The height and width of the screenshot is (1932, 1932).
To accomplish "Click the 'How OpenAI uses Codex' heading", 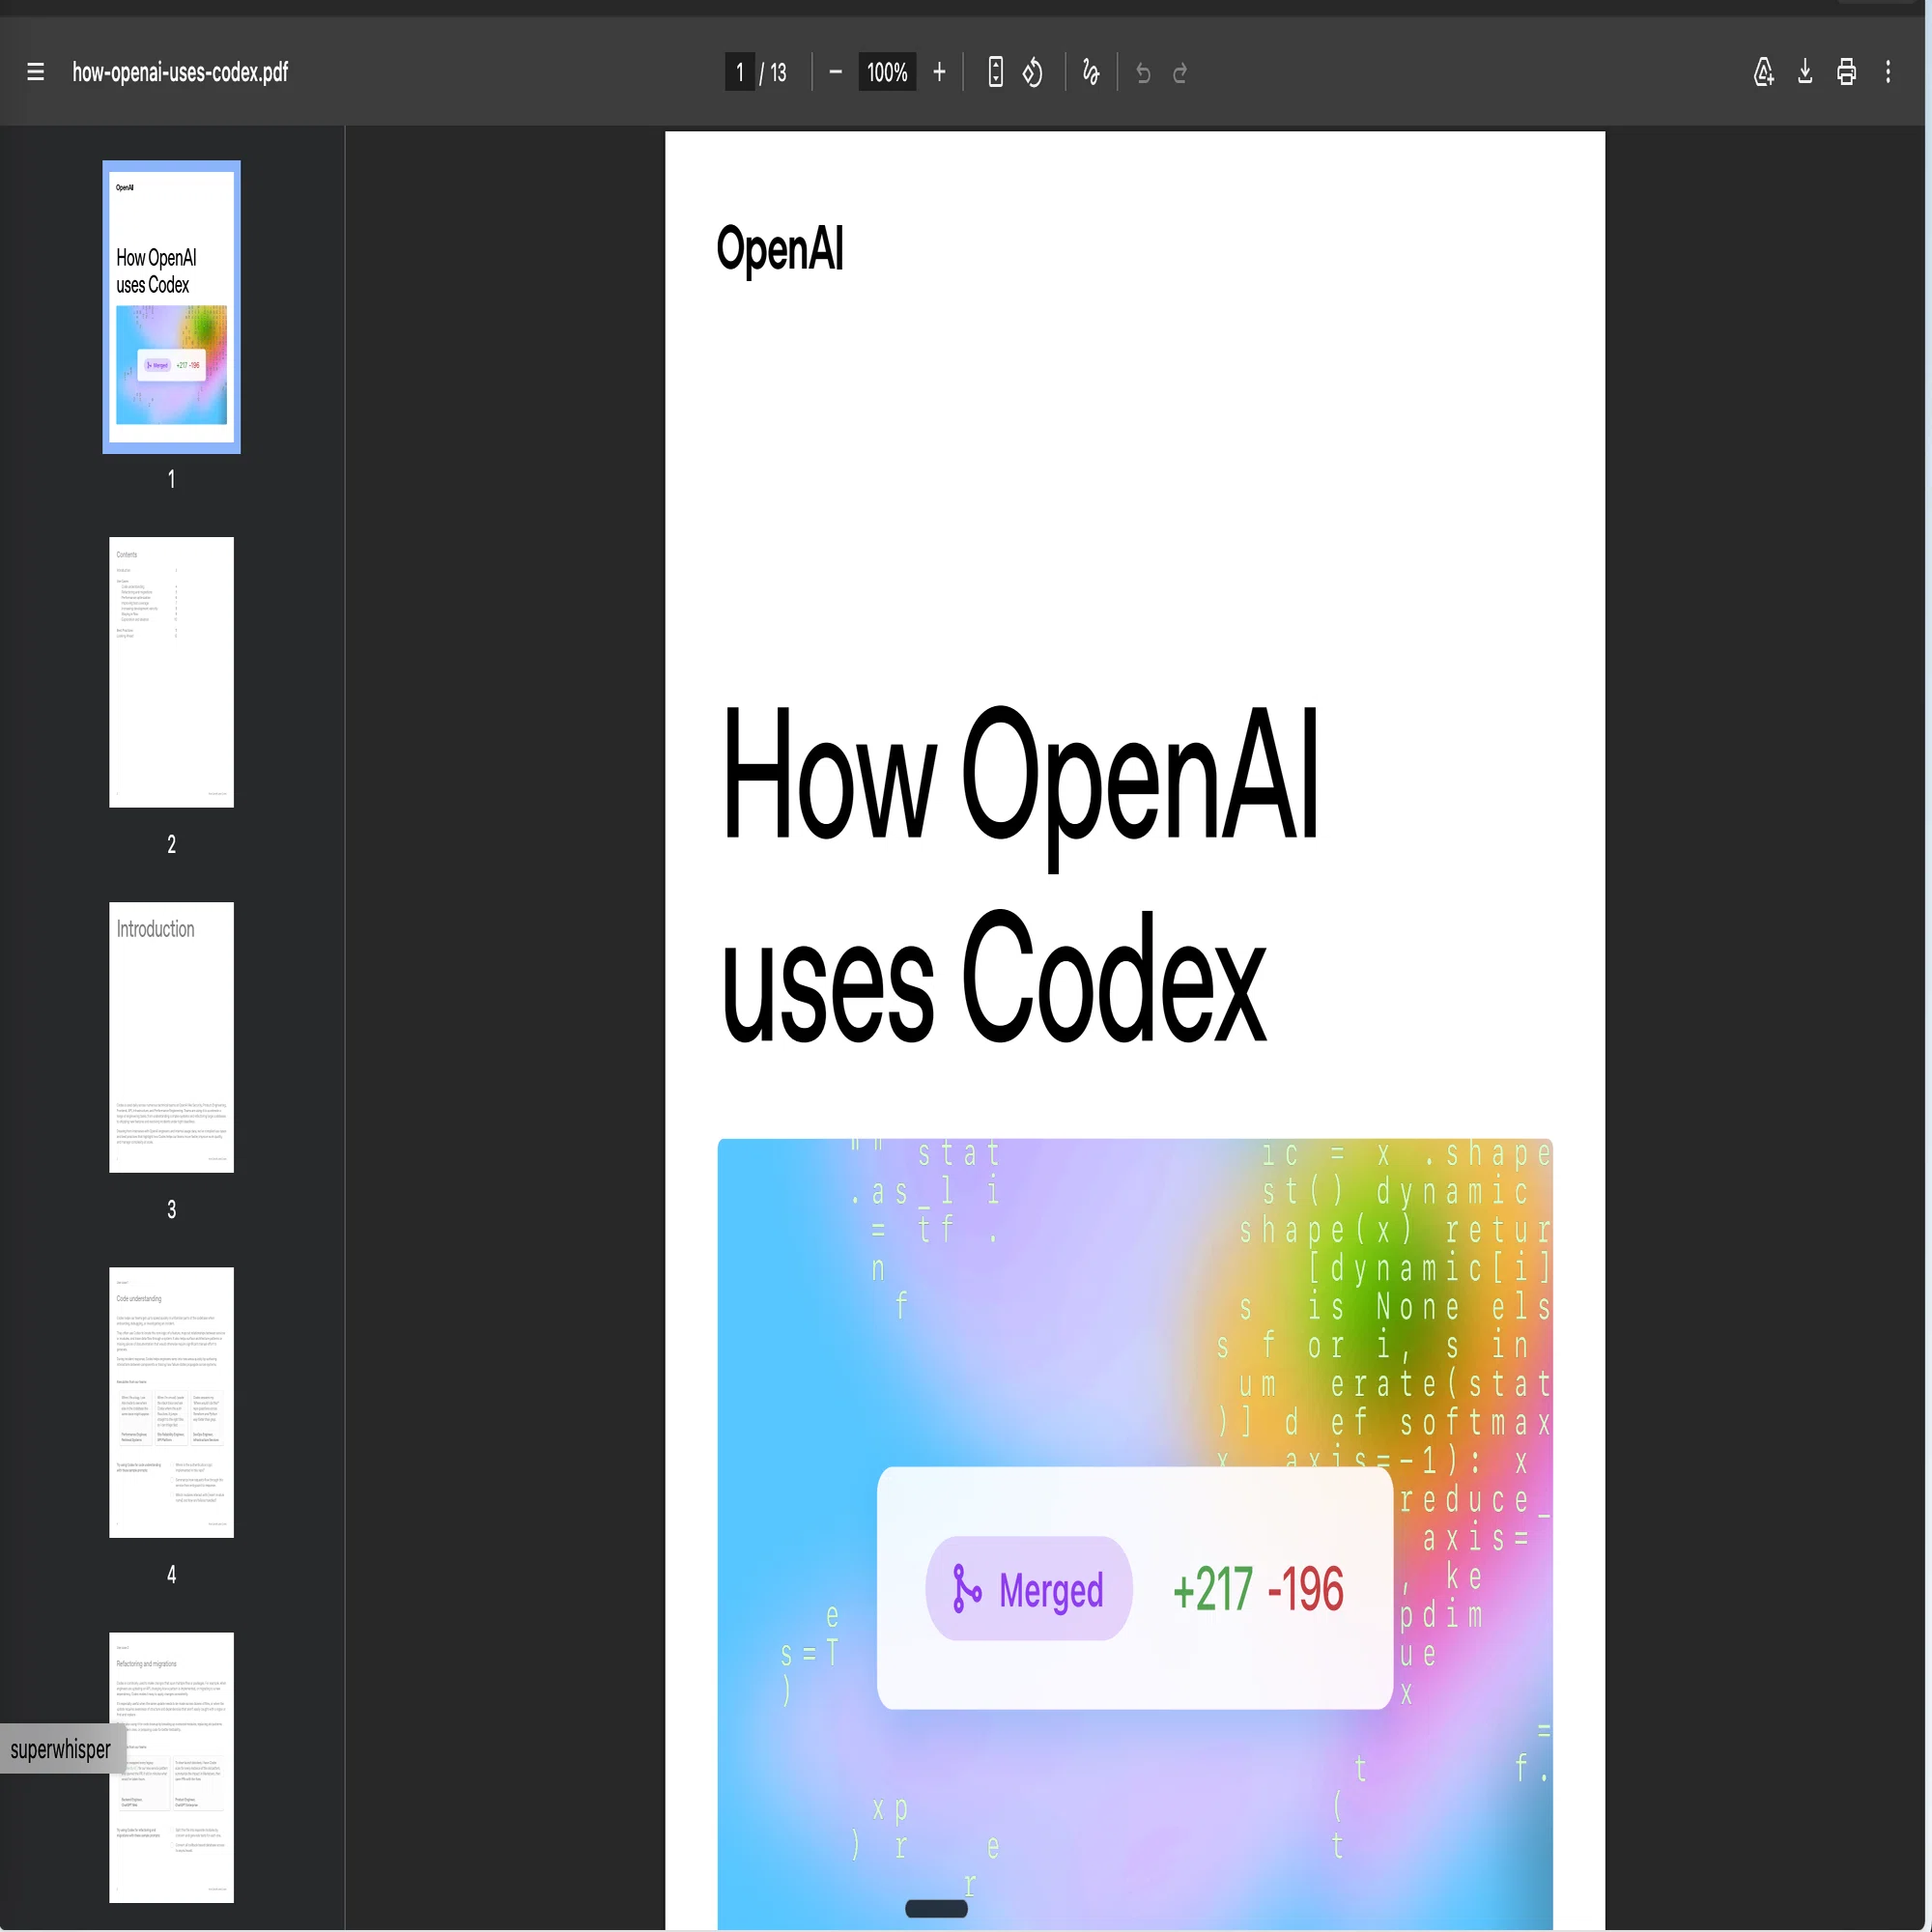I will coord(1018,874).
